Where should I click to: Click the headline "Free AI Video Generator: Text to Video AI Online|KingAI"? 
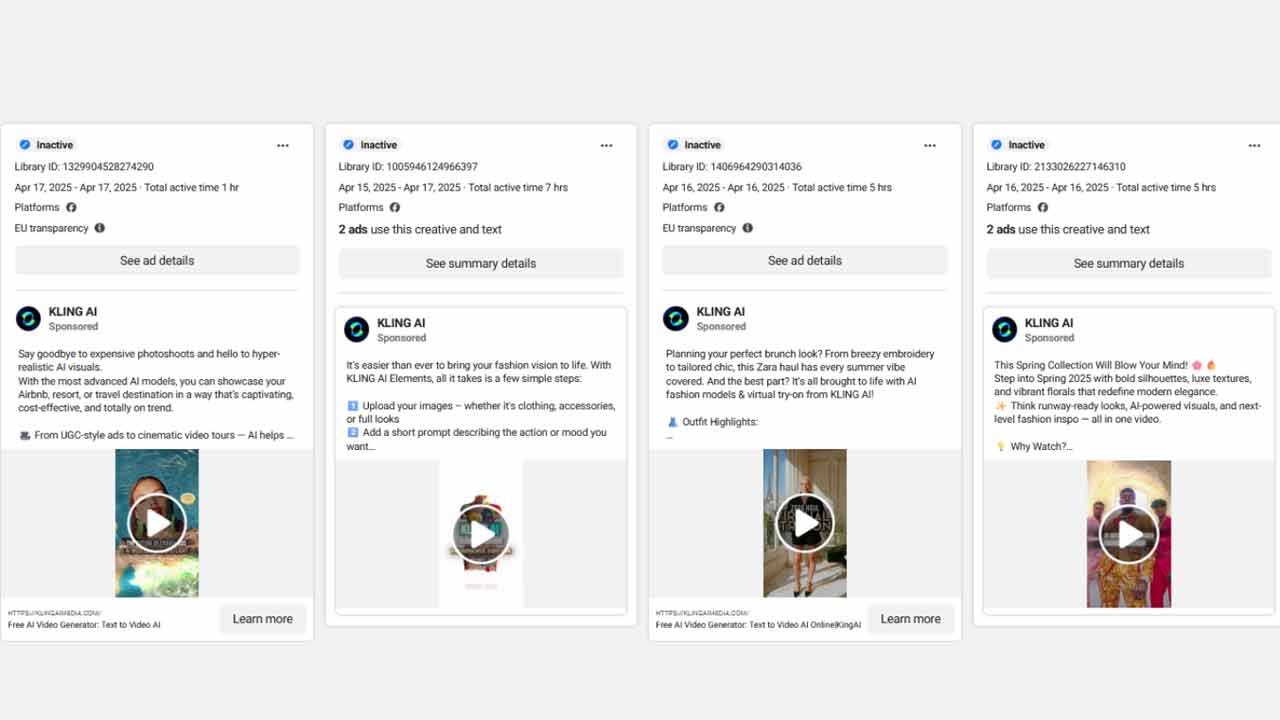758,625
